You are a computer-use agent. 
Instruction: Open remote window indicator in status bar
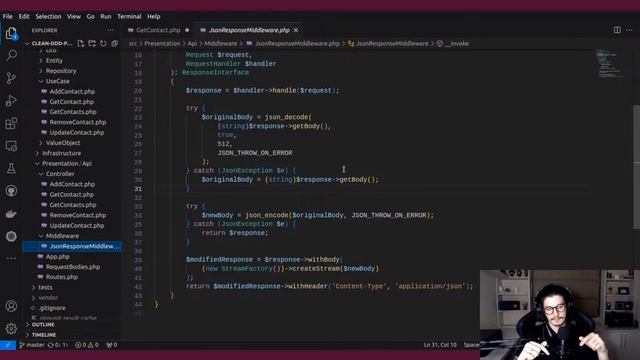pyautogui.click(x=8, y=345)
